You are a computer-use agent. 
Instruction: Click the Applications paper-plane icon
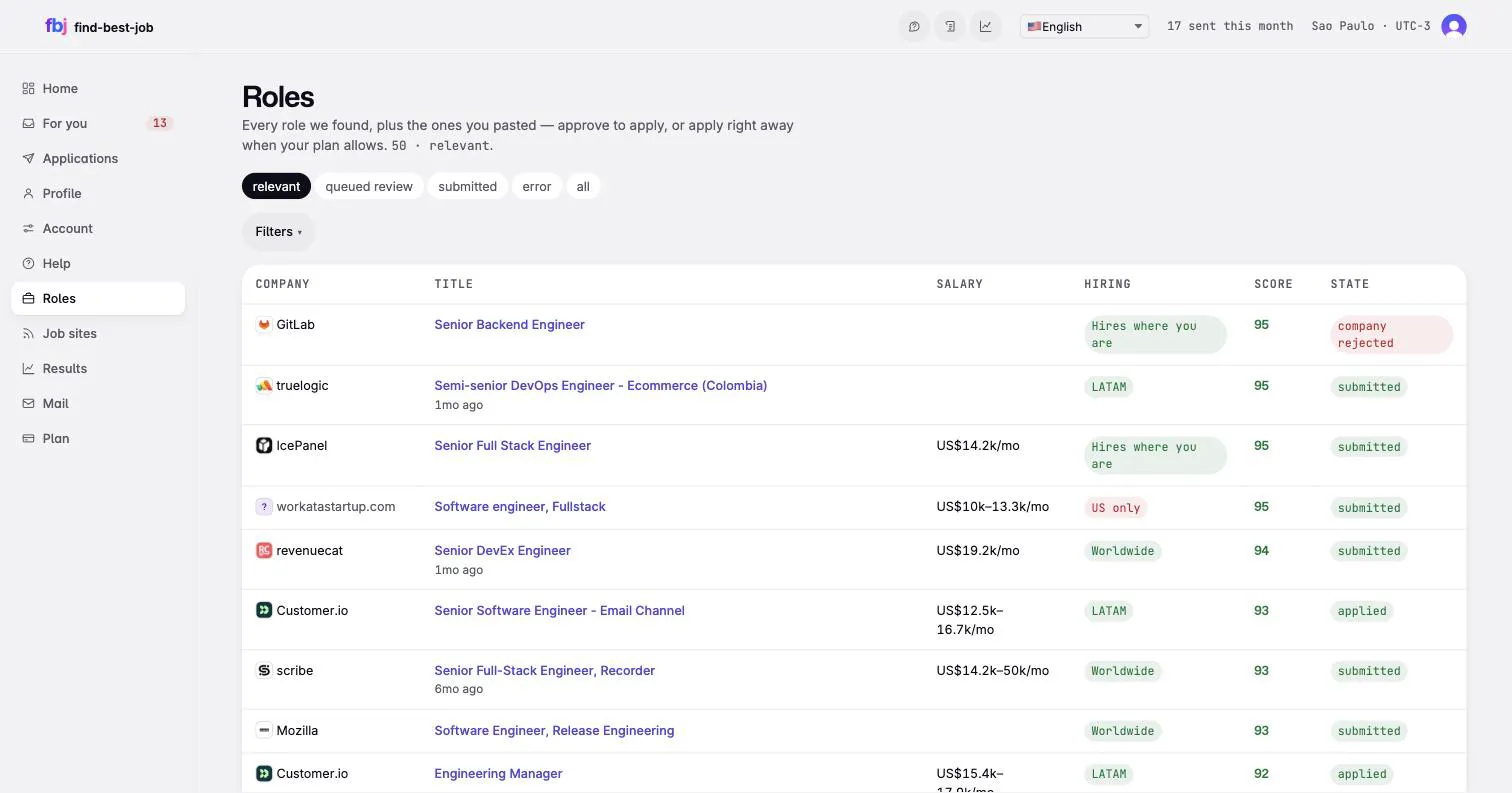click(28, 159)
